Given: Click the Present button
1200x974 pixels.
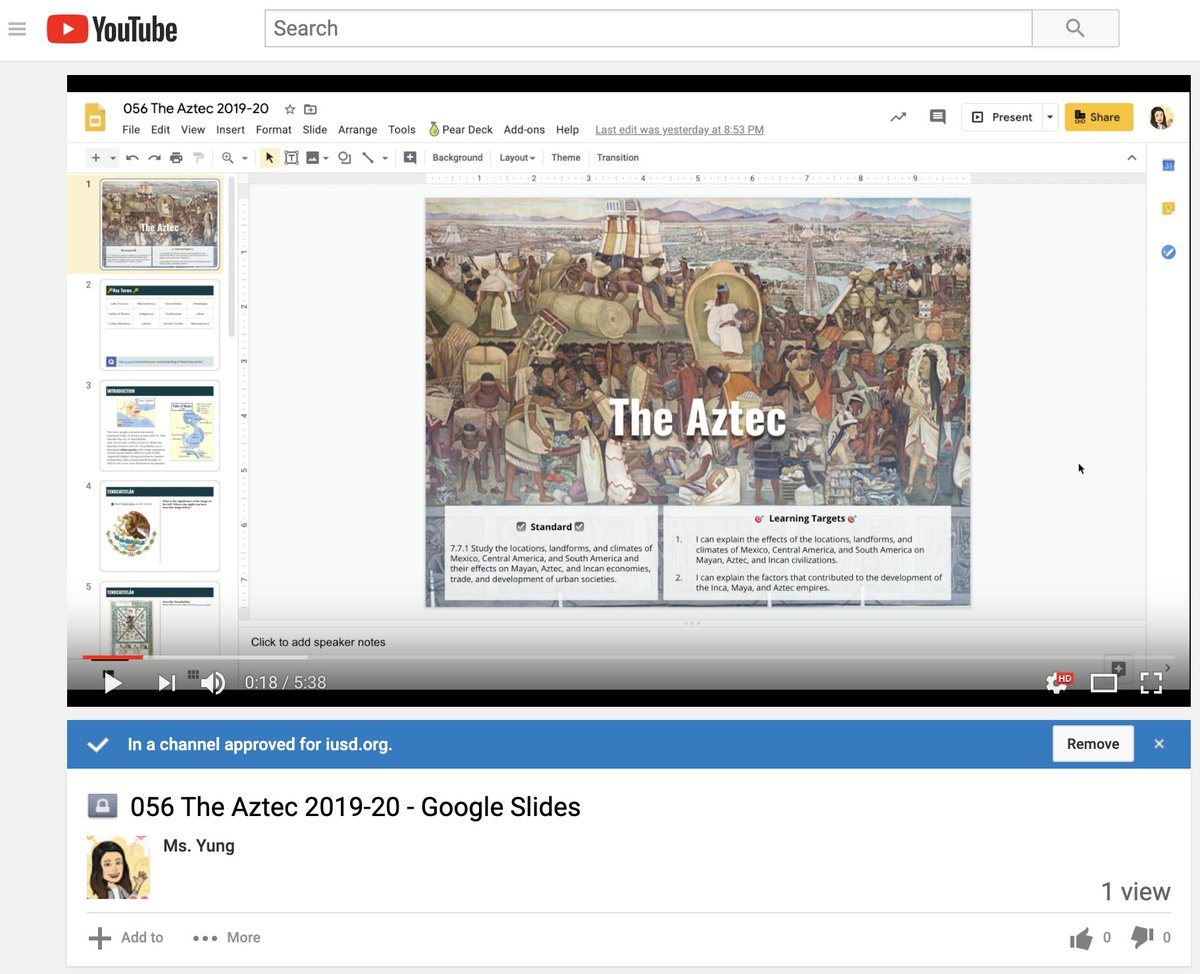Looking at the screenshot, I should coord(1002,117).
